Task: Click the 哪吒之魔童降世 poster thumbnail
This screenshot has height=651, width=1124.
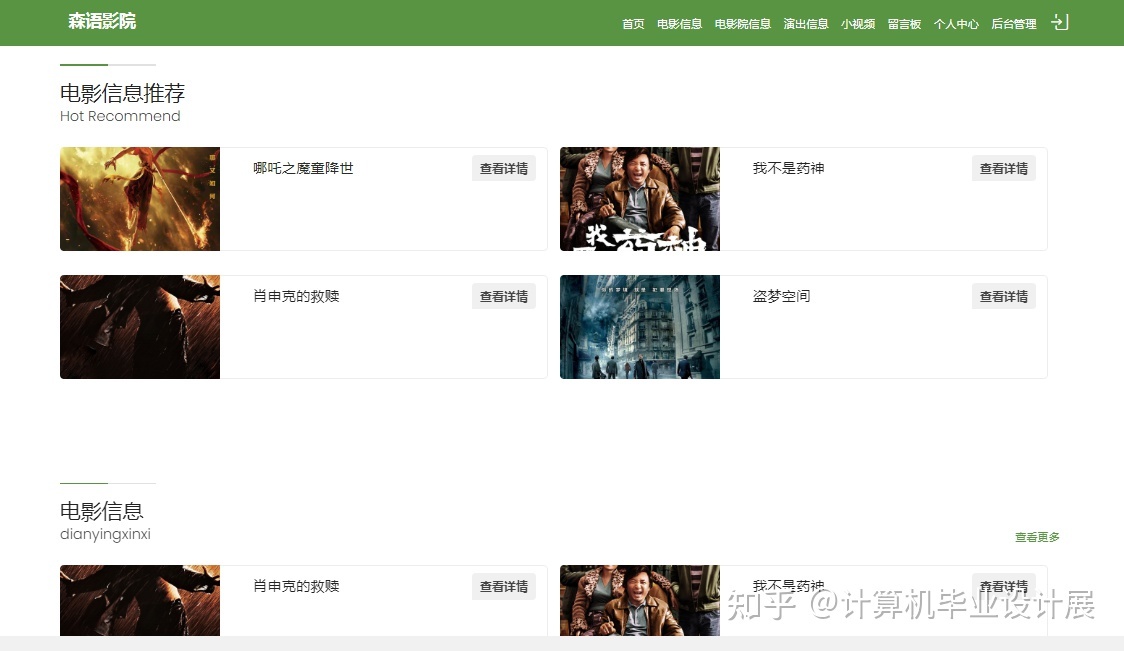Action: [140, 199]
